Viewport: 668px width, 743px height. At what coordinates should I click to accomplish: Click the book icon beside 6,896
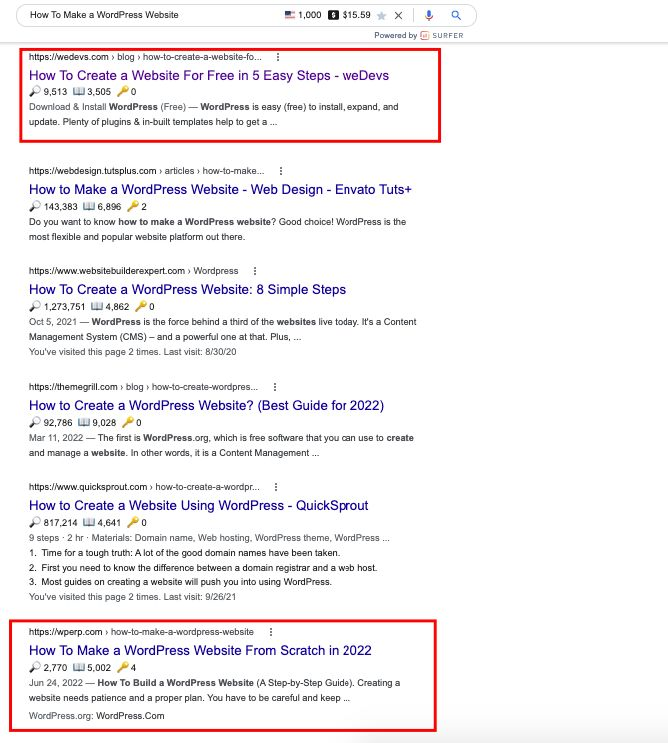click(89, 206)
